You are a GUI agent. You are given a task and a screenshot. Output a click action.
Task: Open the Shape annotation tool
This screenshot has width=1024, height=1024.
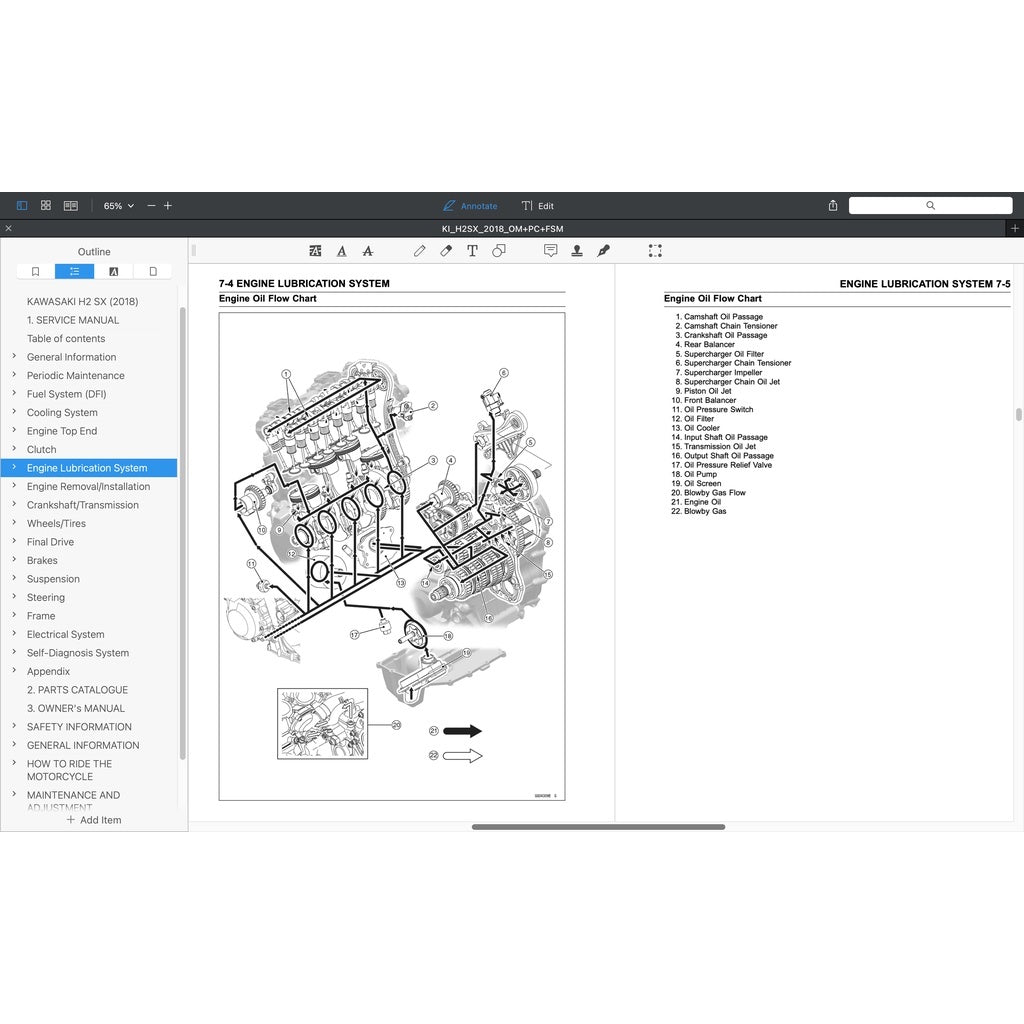(499, 251)
